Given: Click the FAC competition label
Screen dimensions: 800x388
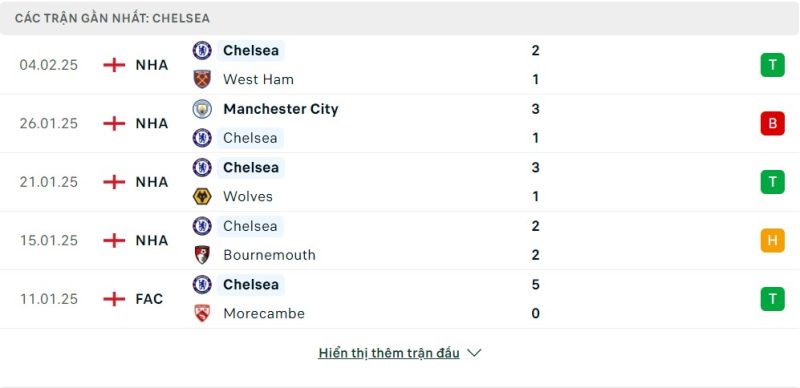Looking at the screenshot, I should [x=149, y=299].
